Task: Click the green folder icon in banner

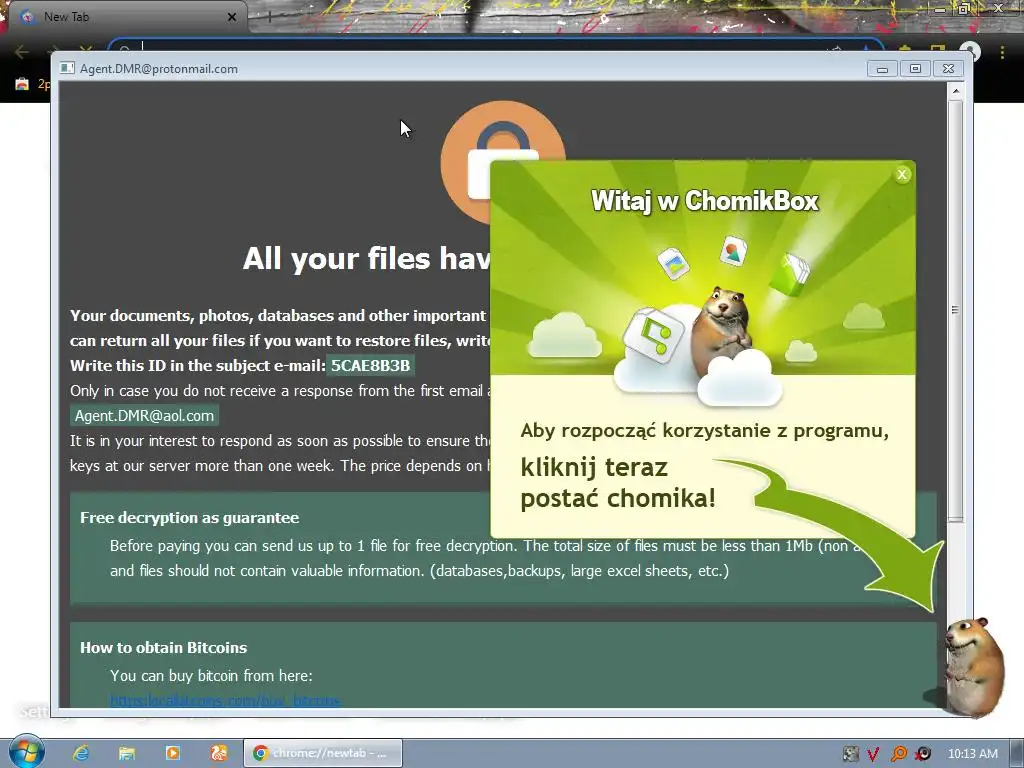Action: coord(790,274)
